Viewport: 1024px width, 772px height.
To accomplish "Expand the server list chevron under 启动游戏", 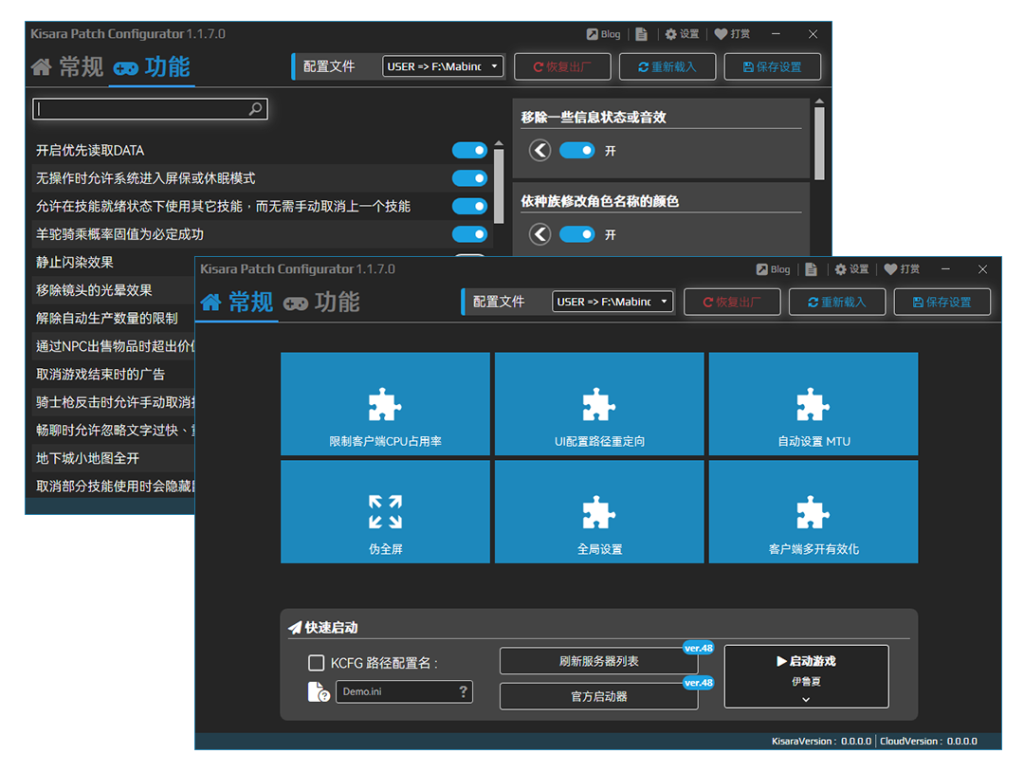I will point(805,700).
